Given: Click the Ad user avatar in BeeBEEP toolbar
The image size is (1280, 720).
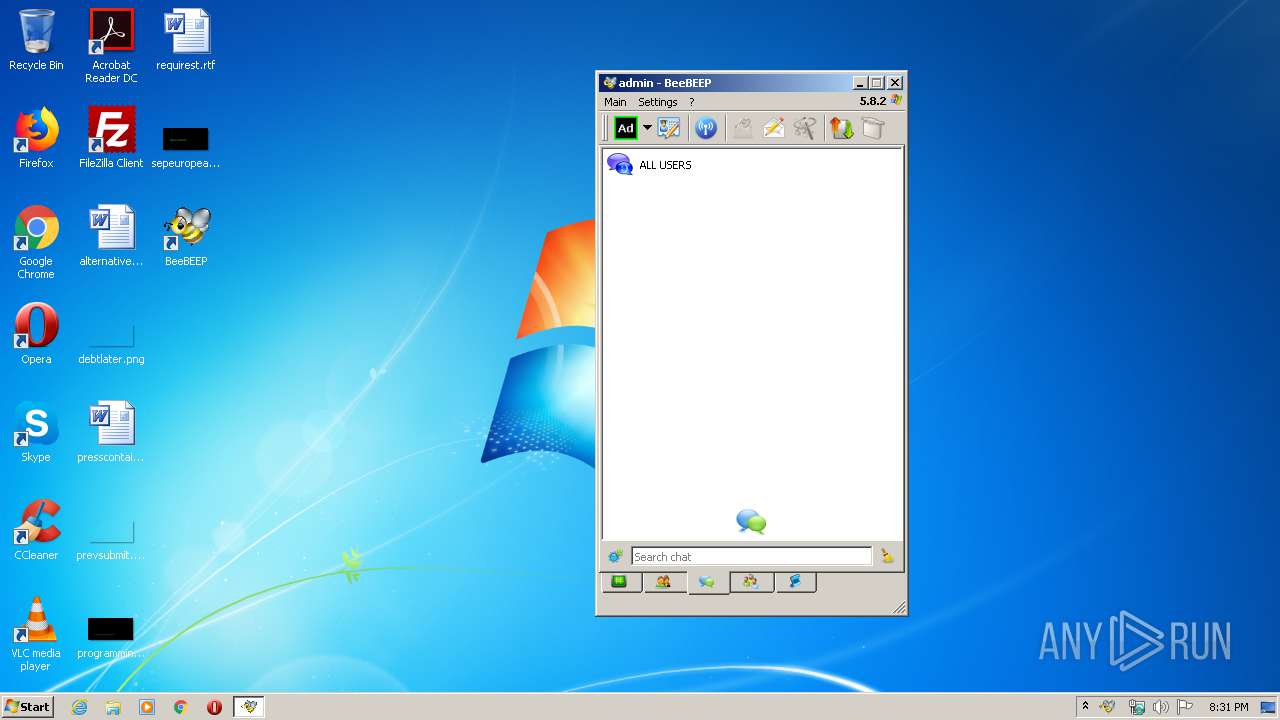Looking at the screenshot, I should pyautogui.click(x=626, y=128).
